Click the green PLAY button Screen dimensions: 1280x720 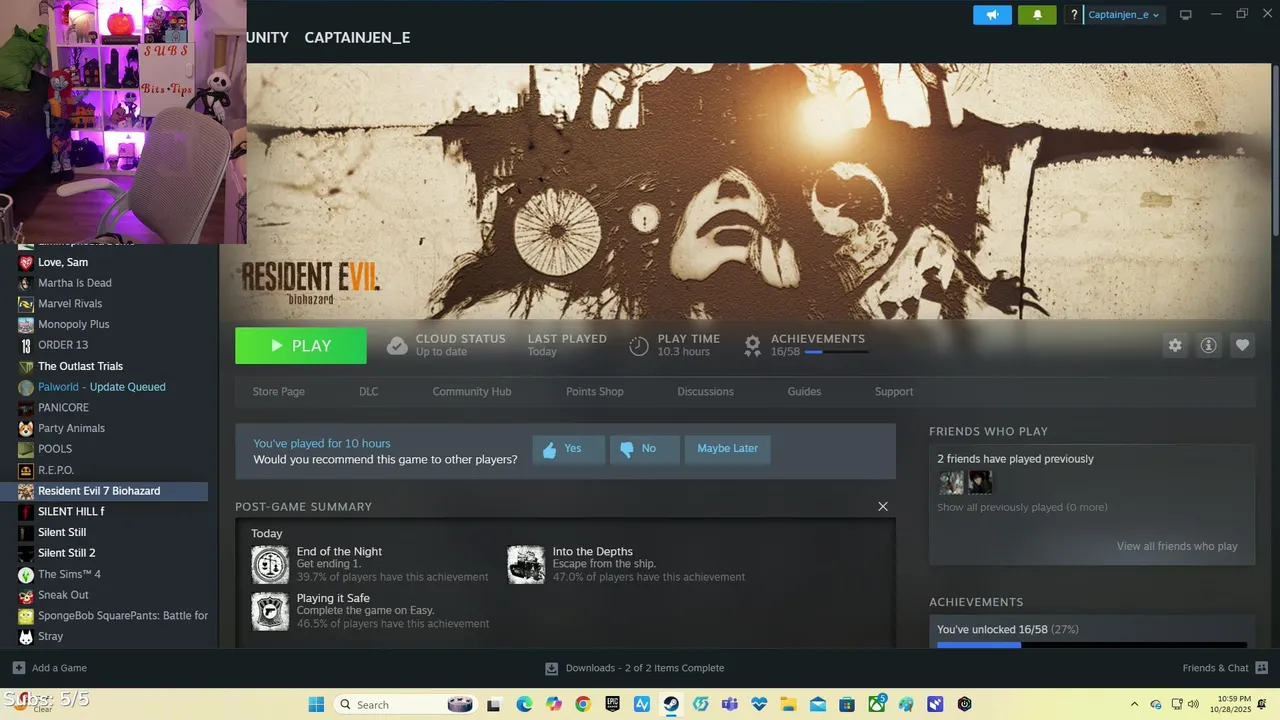tap(301, 346)
